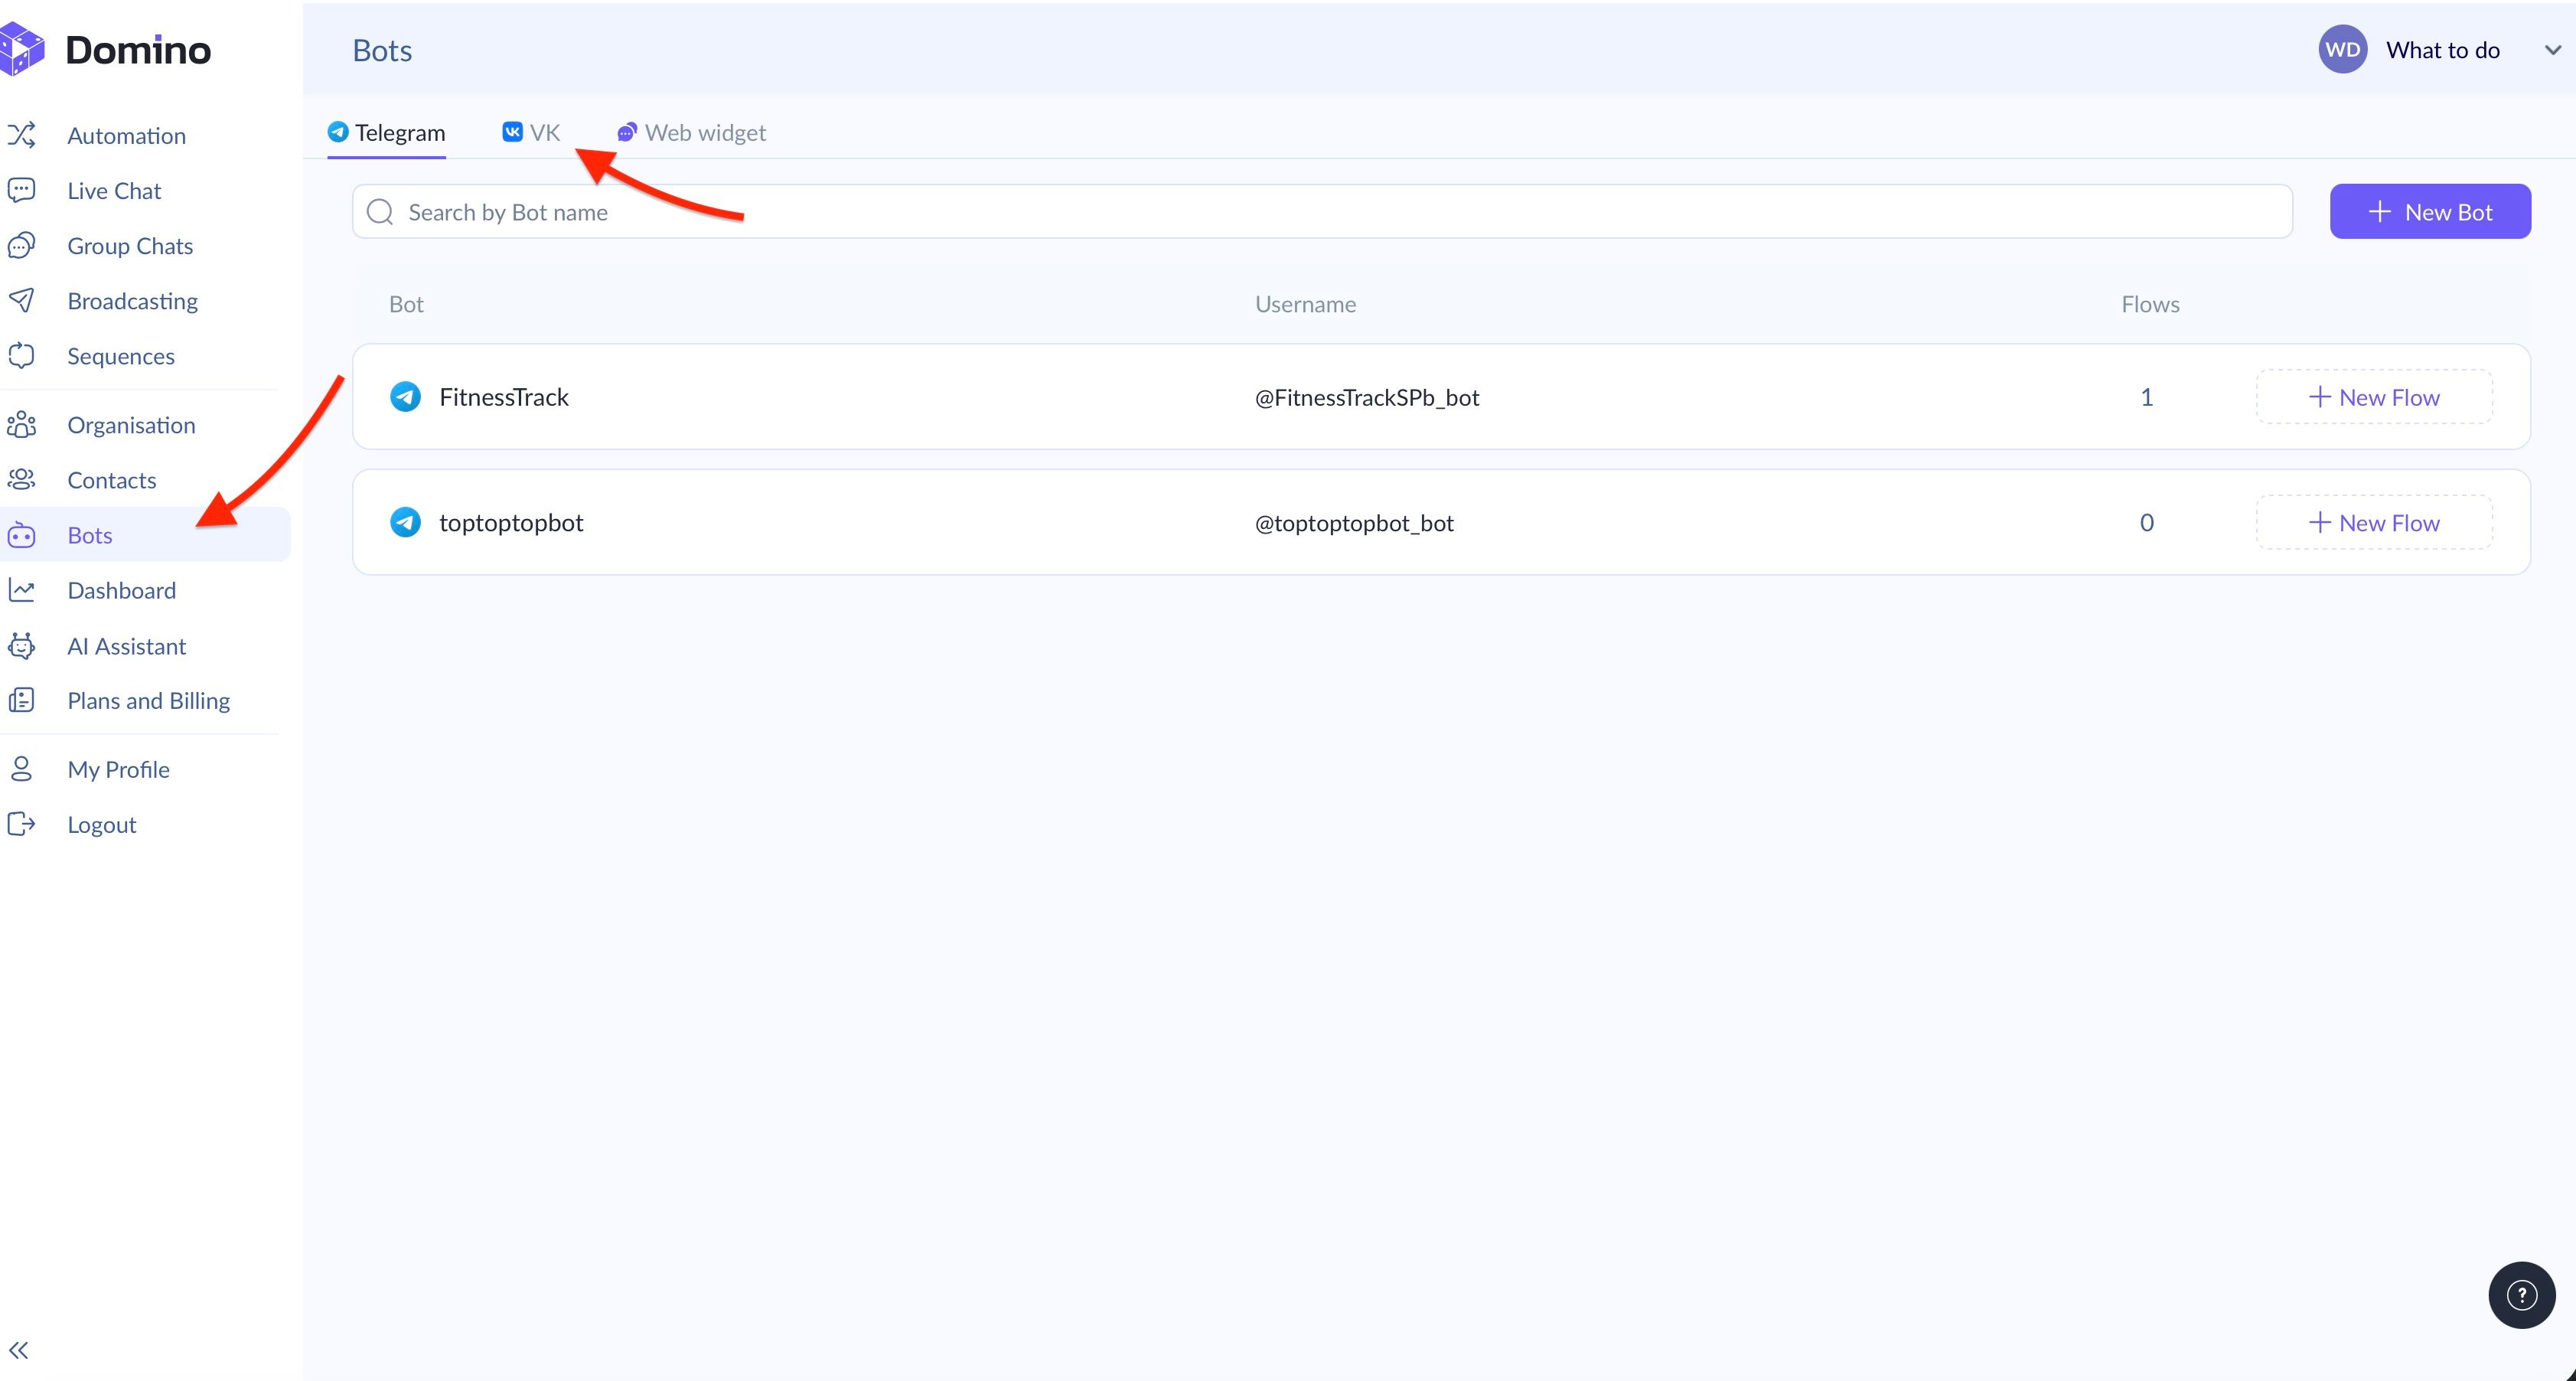The height and width of the screenshot is (1381, 2576).
Task: Open the AI Assistant panel
Action: [x=127, y=646]
